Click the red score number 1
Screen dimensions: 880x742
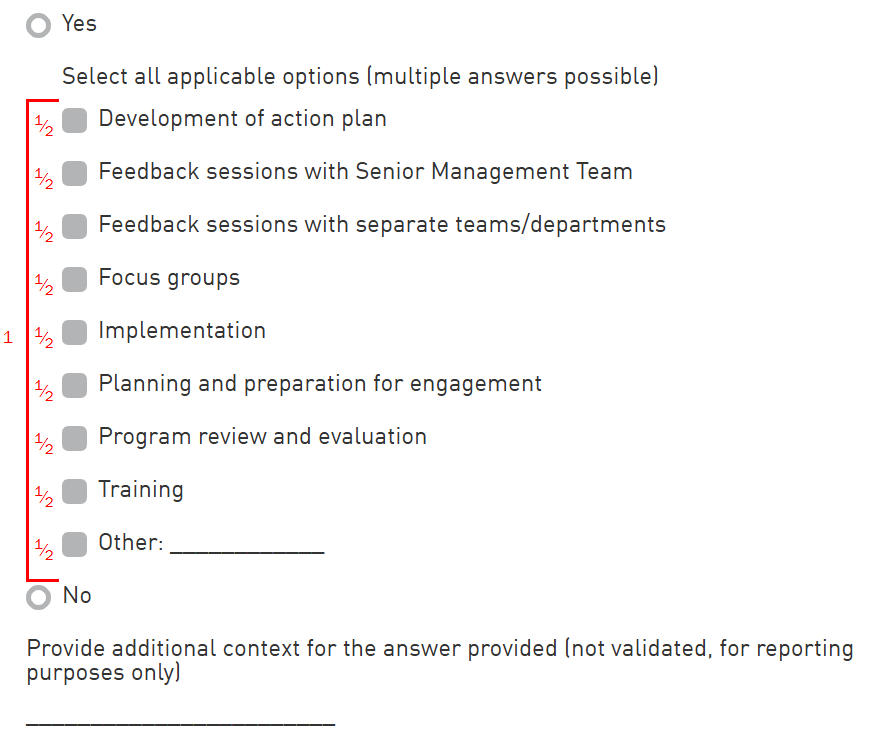click(x=9, y=338)
